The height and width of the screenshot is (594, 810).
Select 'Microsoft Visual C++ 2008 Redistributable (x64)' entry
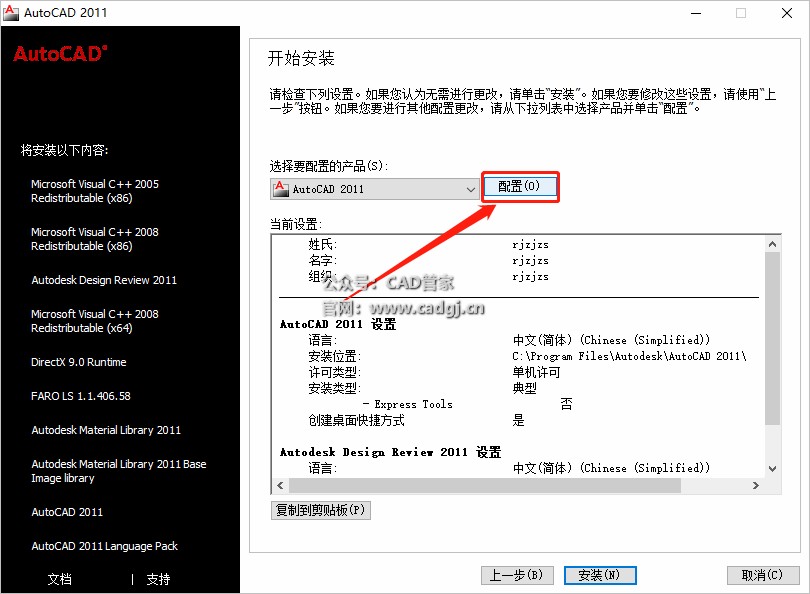(x=95, y=321)
